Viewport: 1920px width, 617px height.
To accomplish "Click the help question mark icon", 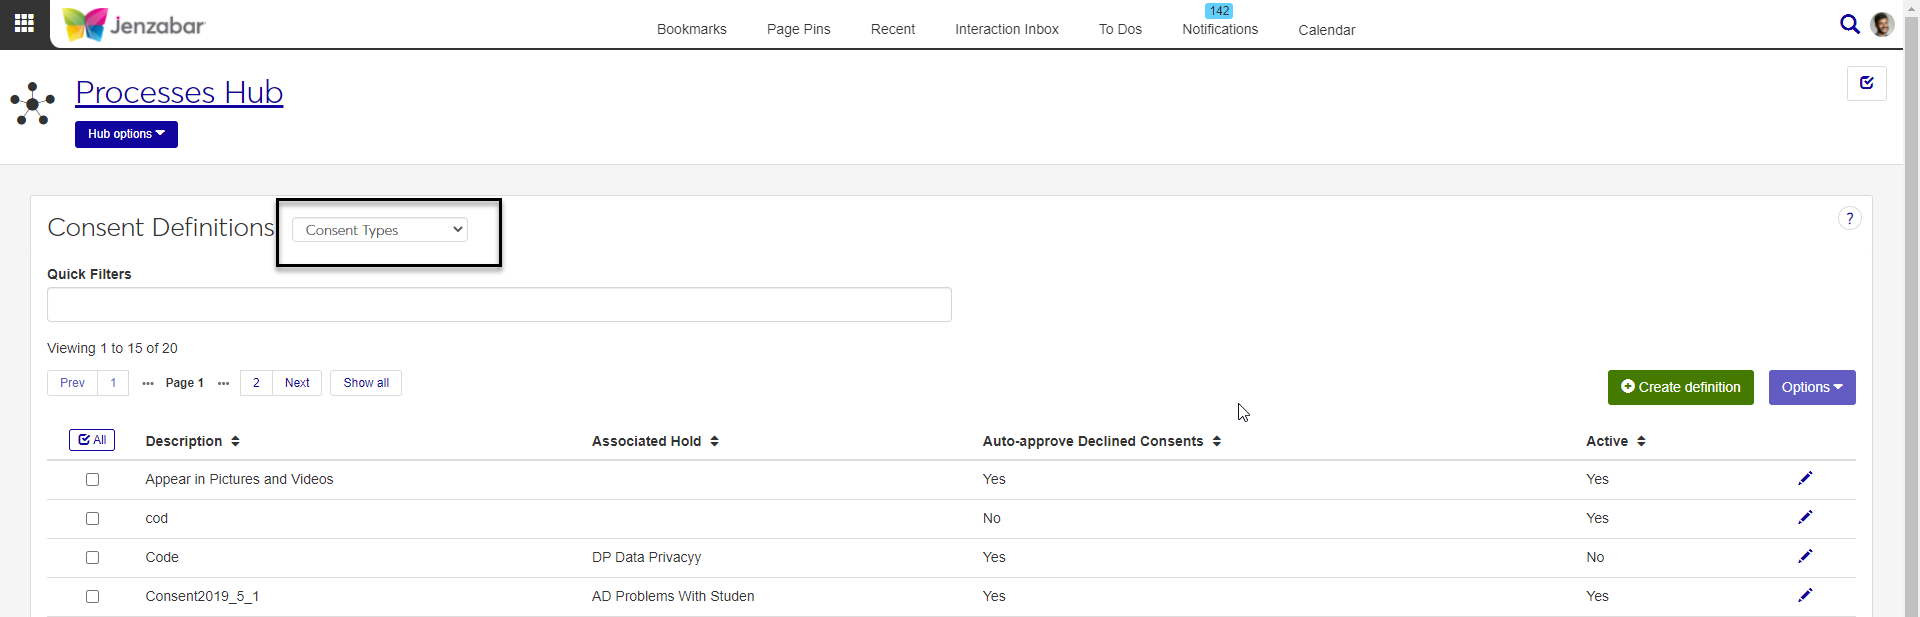I will pyautogui.click(x=1849, y=219).
